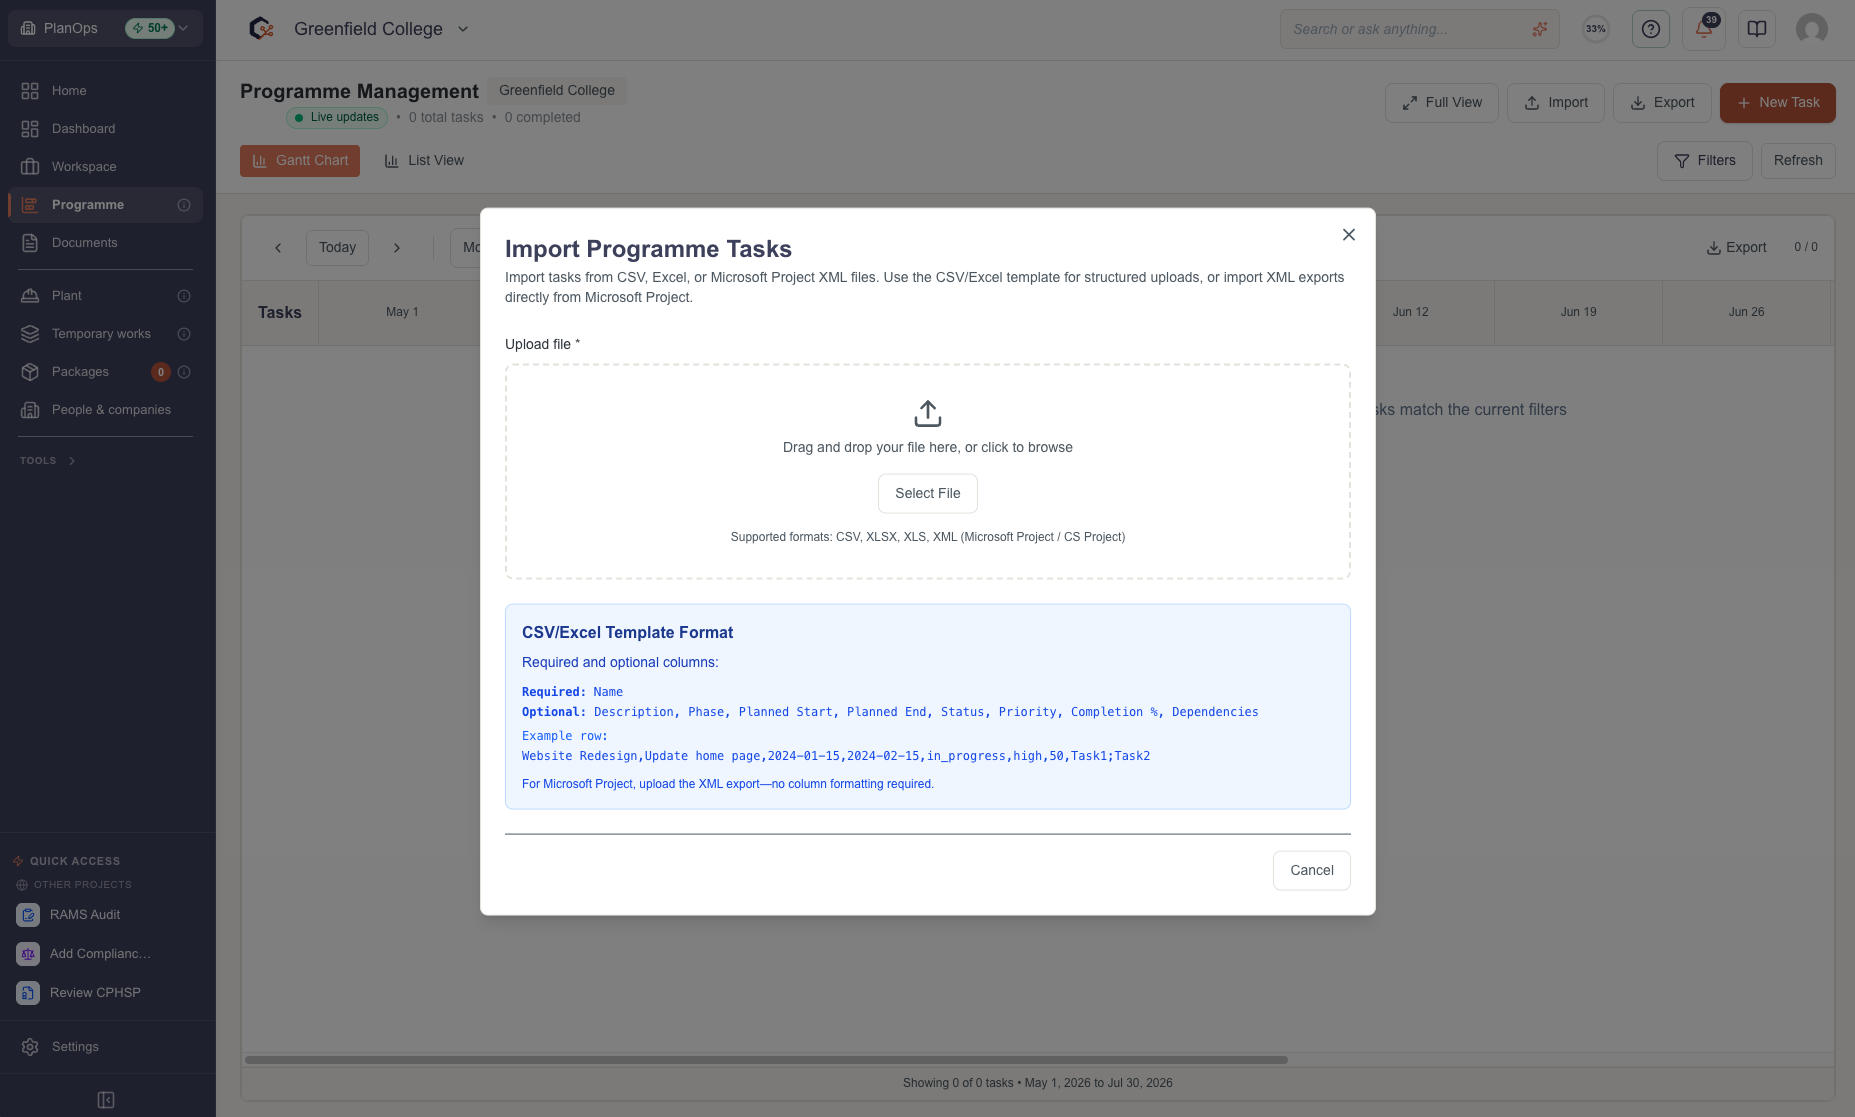Image resolution: width=1855 pixels, height=1117 pixels.
Task: Click the Greenfield College tag badge
Action: click(557, 91)
